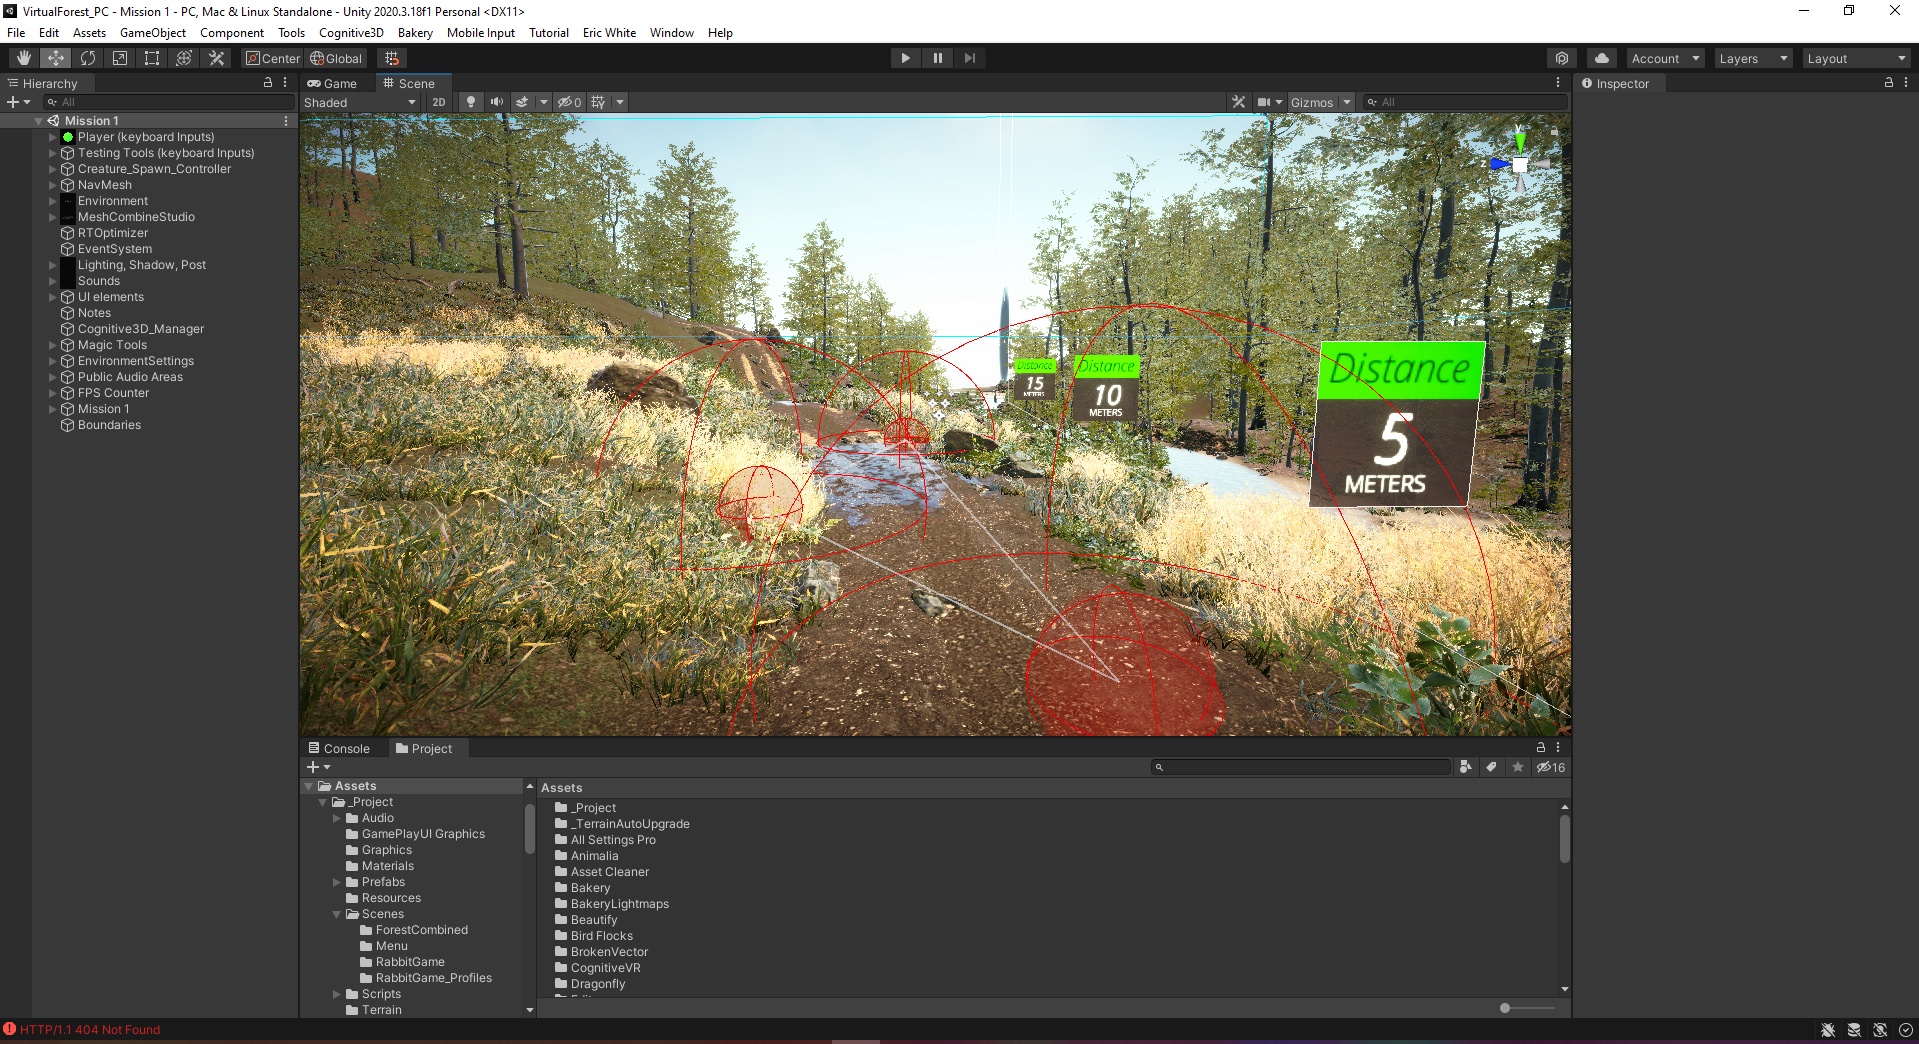The height and width of the screenshot is (1044, 1919).
Task: Switch to the Game tab
Action: [x=333, y=83]
